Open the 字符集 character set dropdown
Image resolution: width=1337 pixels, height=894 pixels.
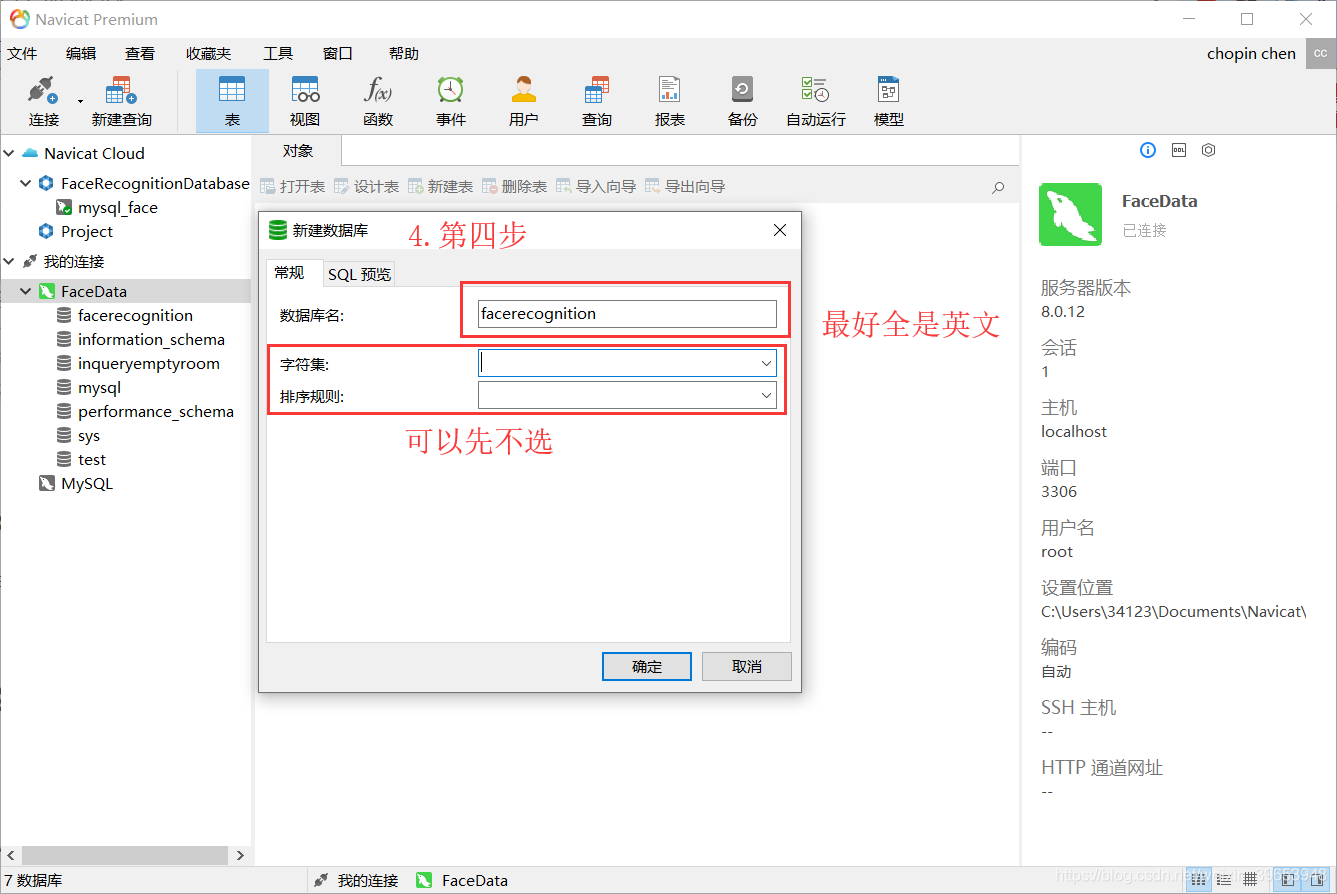[766, 363]
